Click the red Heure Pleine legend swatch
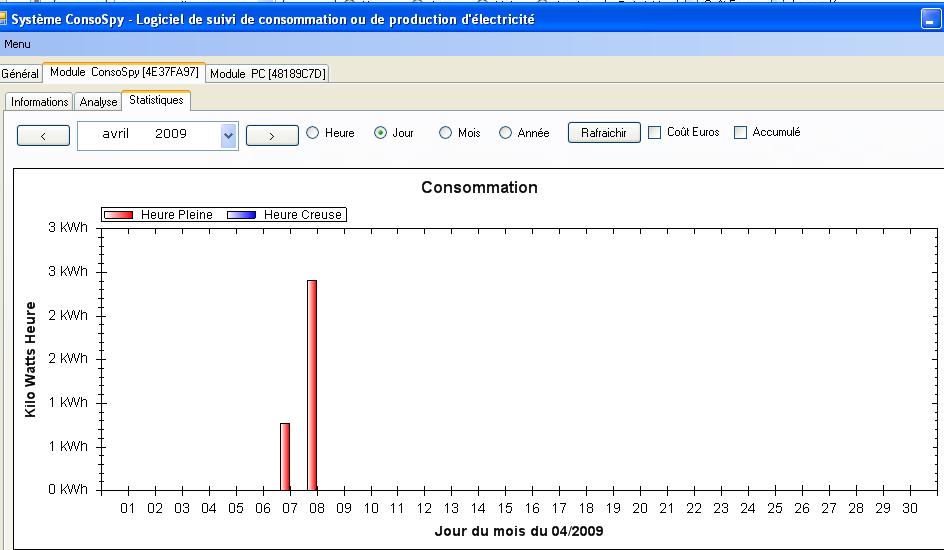 119,215
